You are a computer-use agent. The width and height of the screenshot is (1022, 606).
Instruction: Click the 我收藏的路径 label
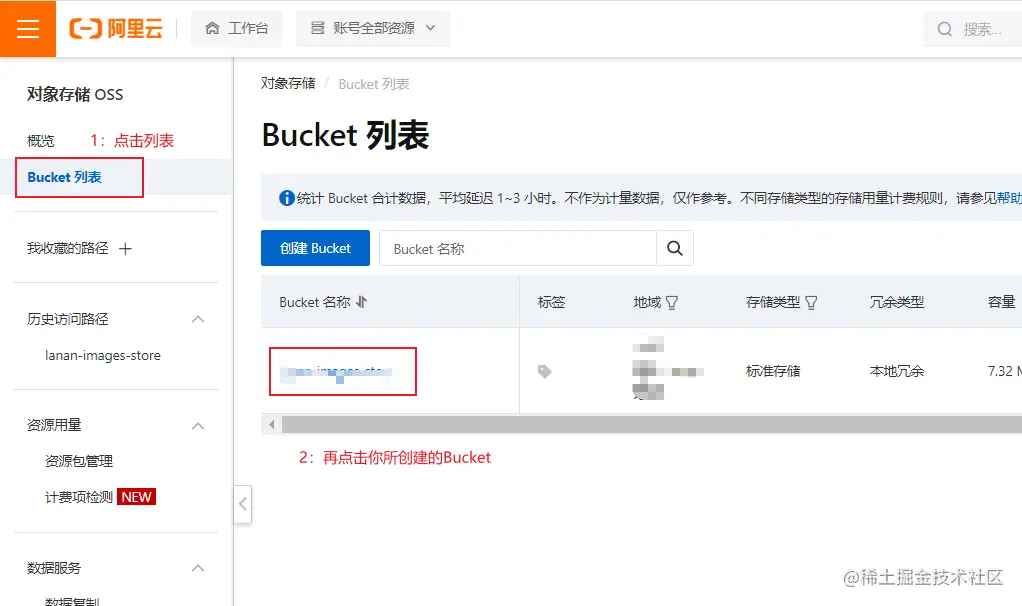pyautogui.click(x=68, y=248)
